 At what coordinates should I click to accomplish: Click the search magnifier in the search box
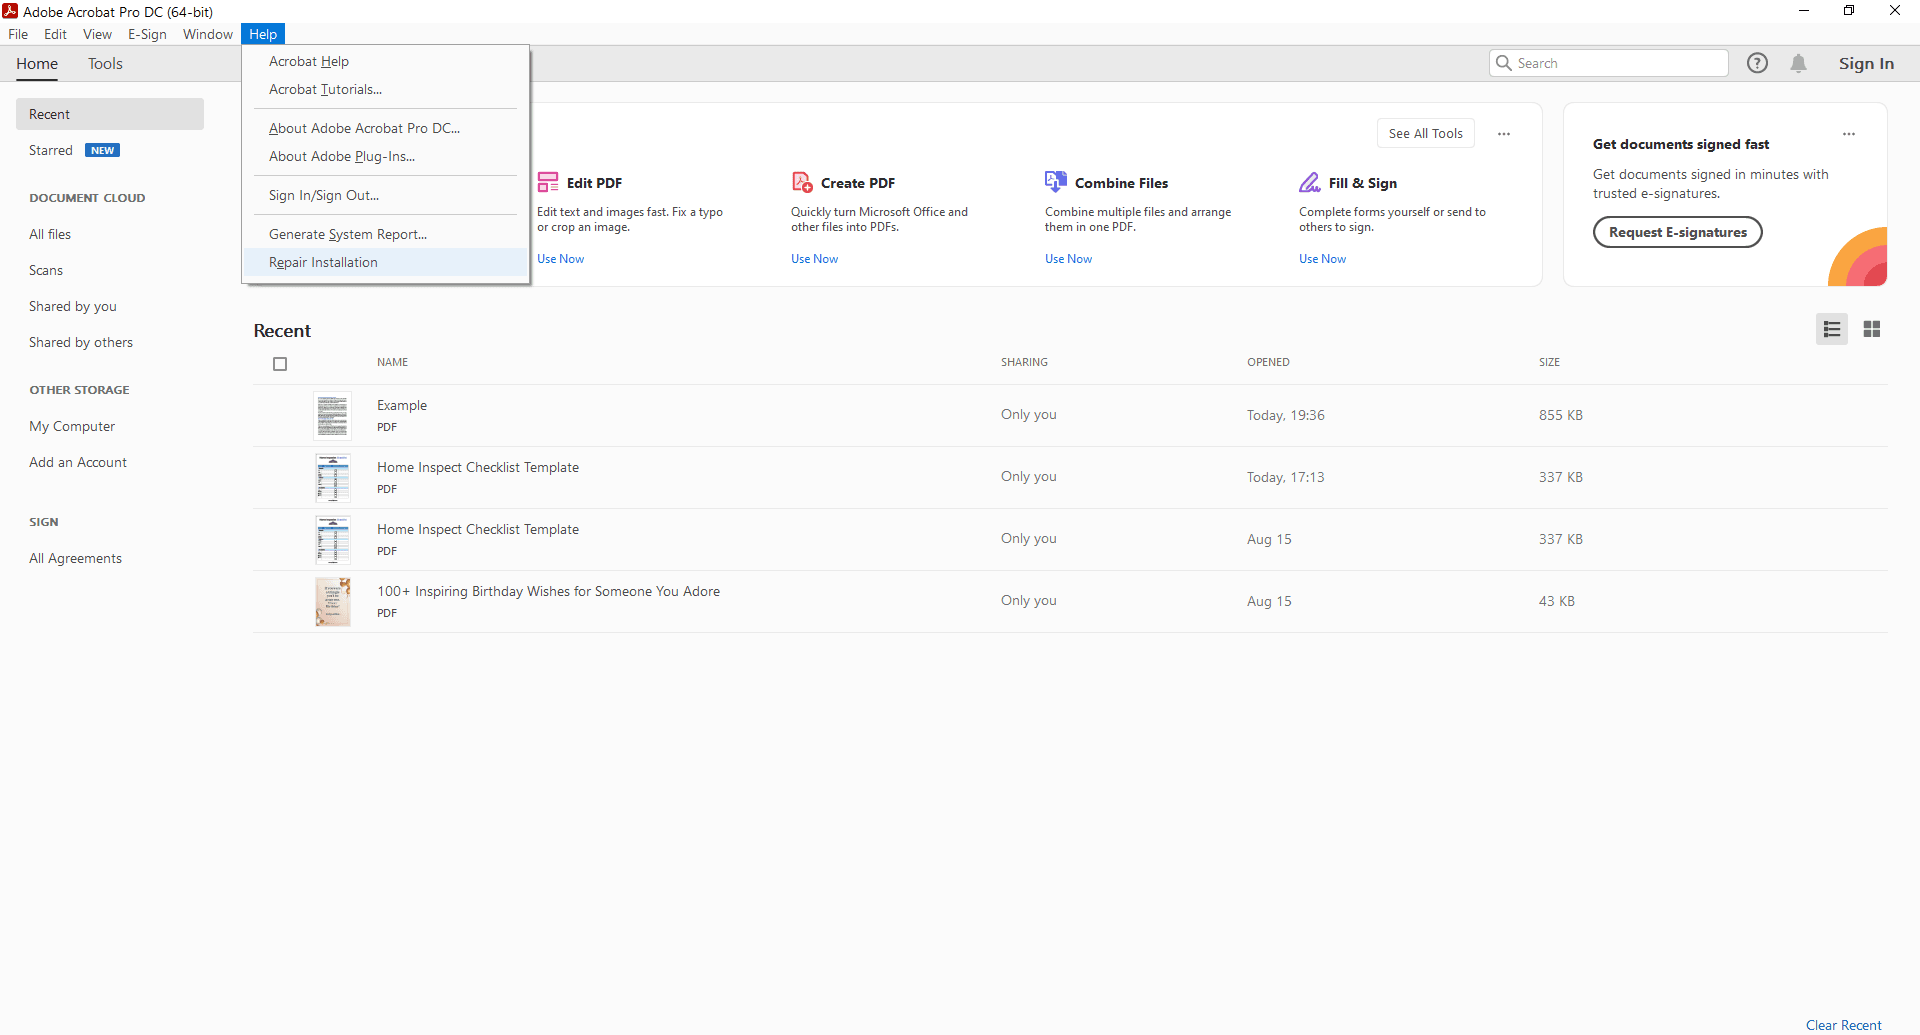point(1505,62)
